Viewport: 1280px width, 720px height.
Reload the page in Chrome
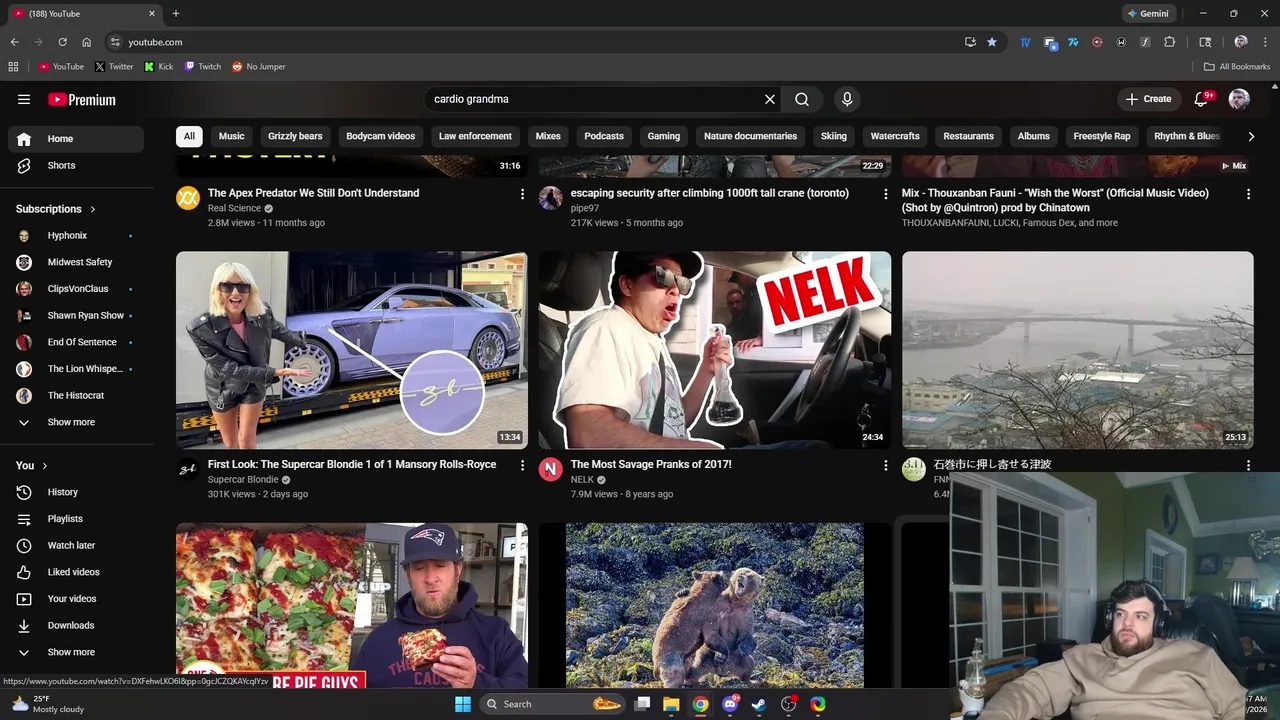coord(62,42)
